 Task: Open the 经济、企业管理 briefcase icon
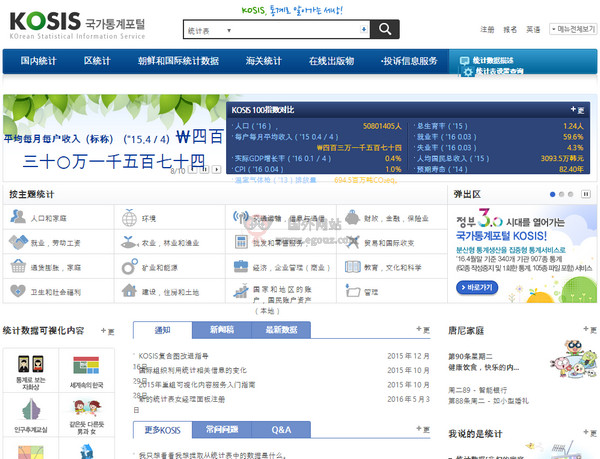(x=241, y=266)
